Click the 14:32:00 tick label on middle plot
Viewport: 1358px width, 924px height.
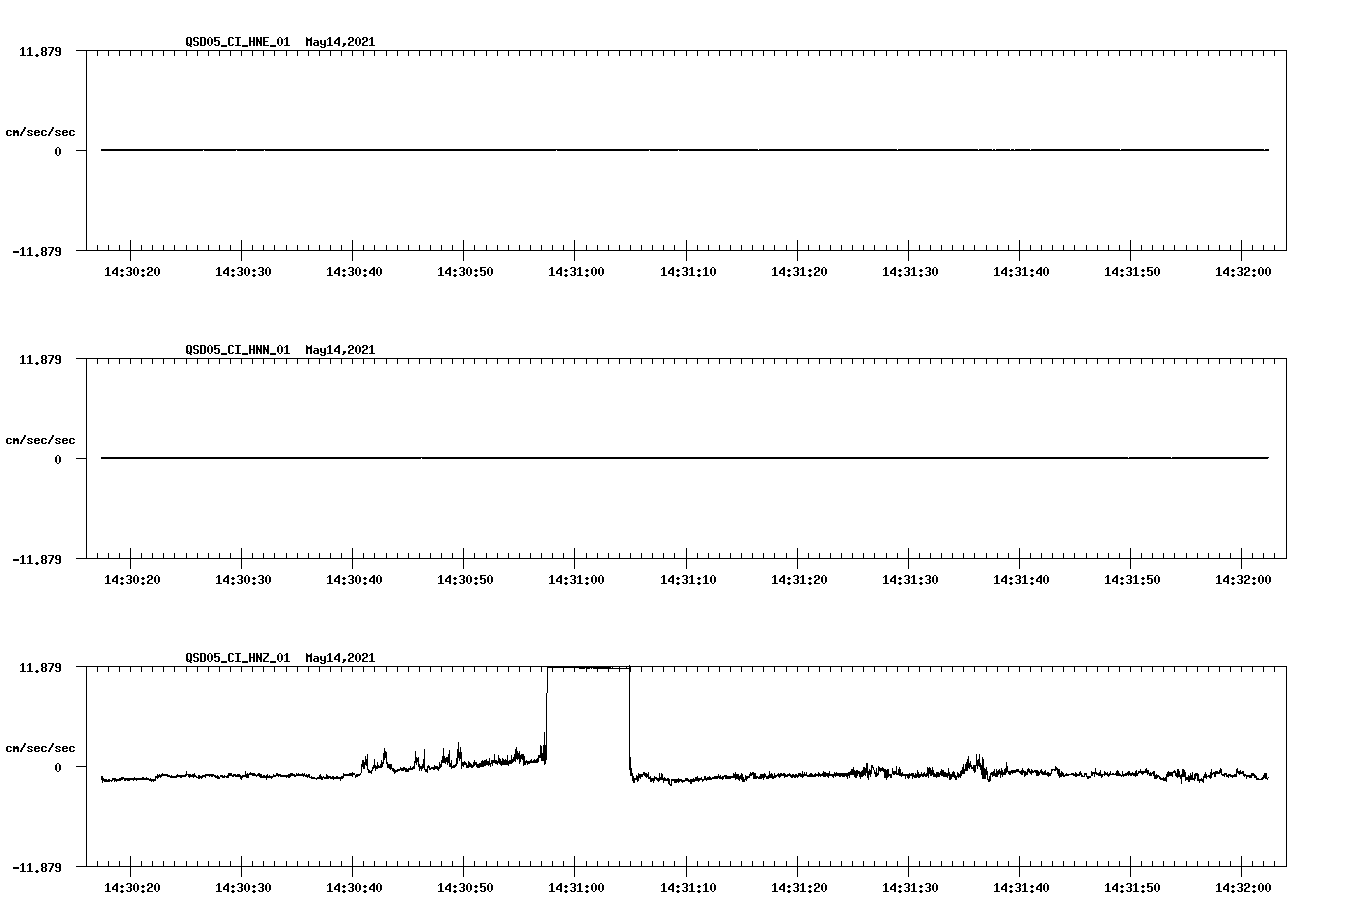click(1244, 577)
